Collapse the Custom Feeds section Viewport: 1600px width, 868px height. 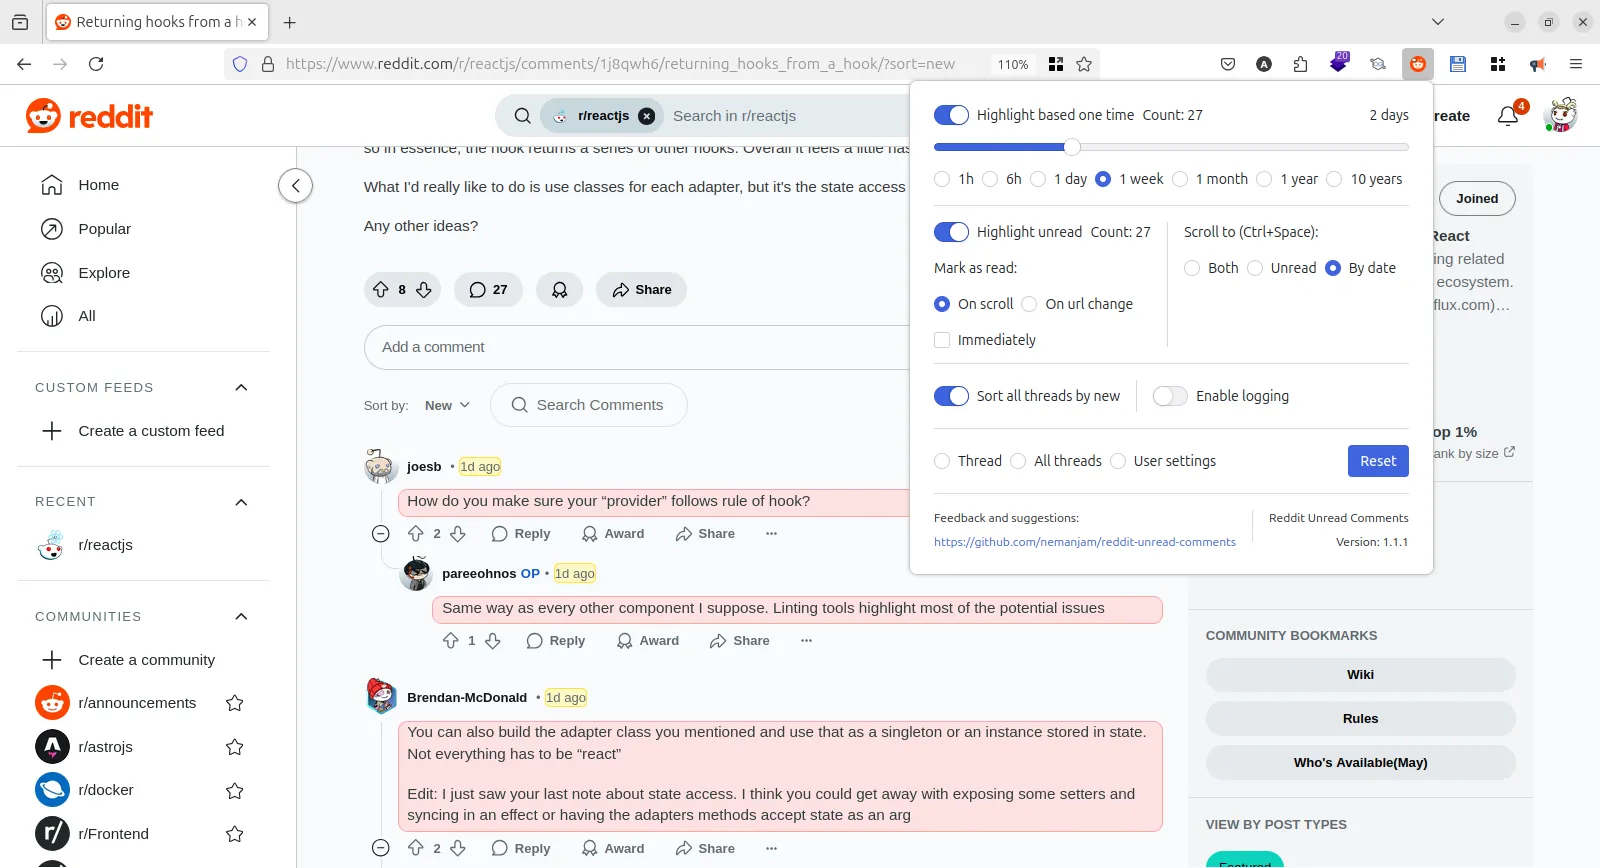[241, 388]
